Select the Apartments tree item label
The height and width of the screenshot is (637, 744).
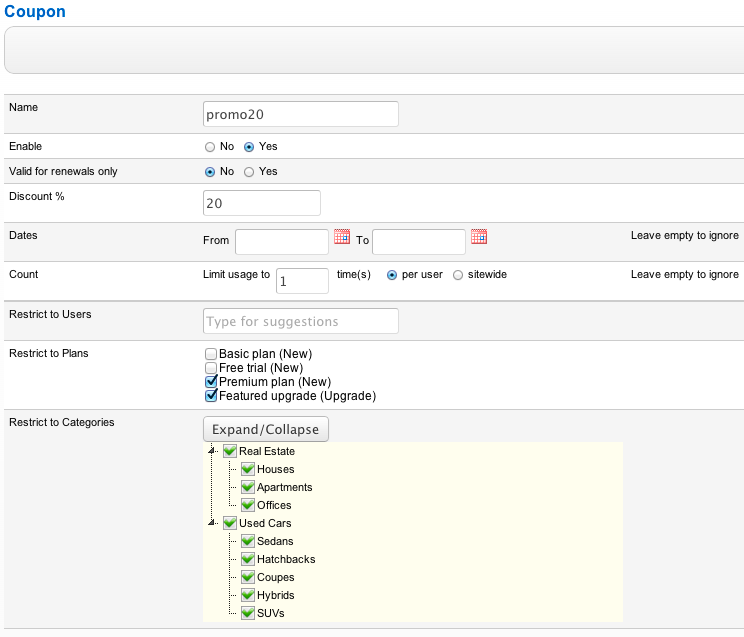284,487
